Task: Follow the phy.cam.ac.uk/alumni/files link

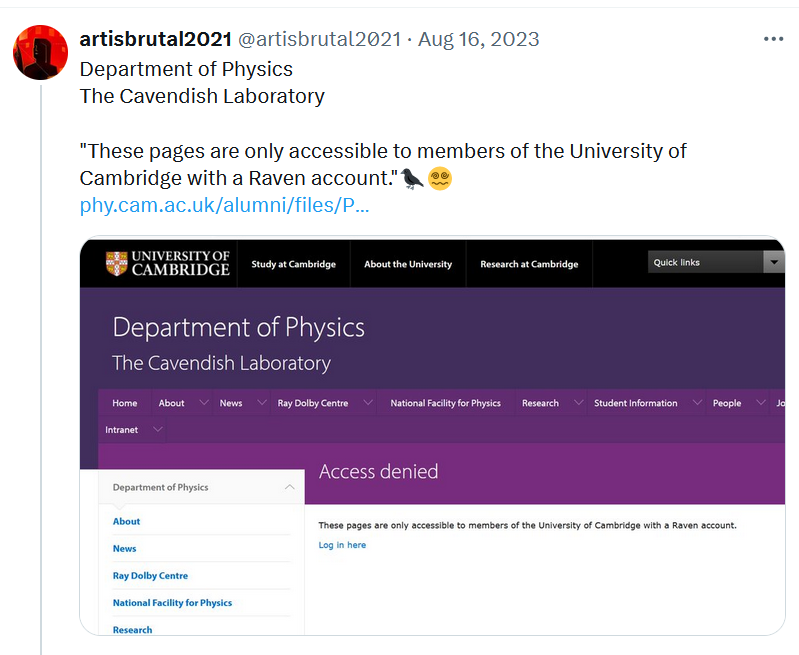Action: click(224, 205)
